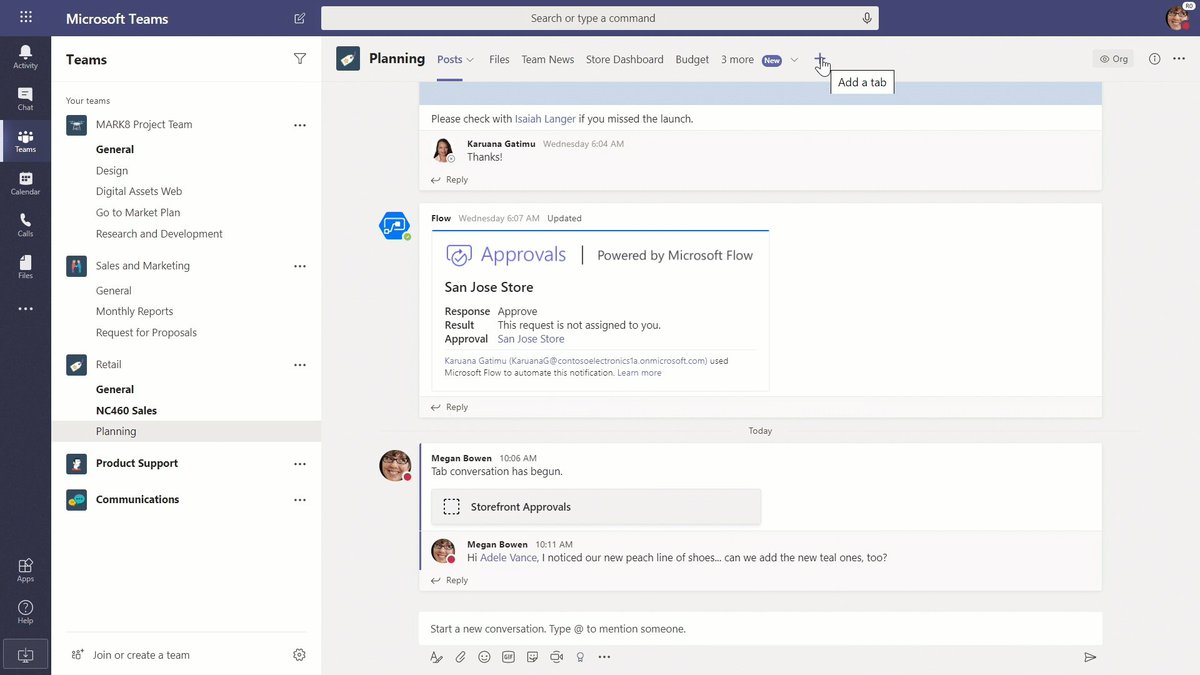Expand the Posts tab dropdown chevron
The image size is (1200, 675).
pos(470,60)
